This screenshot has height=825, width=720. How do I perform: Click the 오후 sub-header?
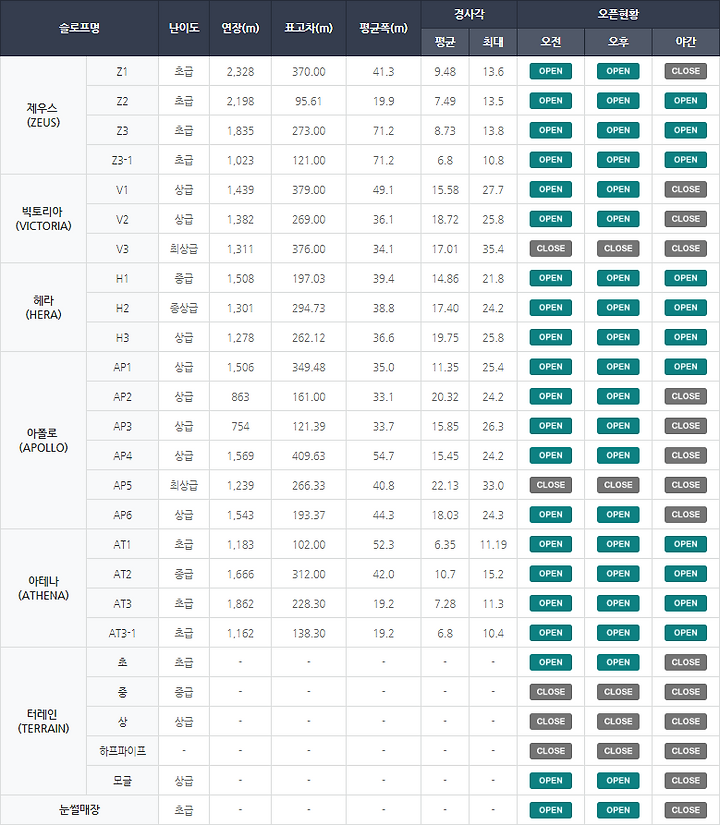pos(618,42)
